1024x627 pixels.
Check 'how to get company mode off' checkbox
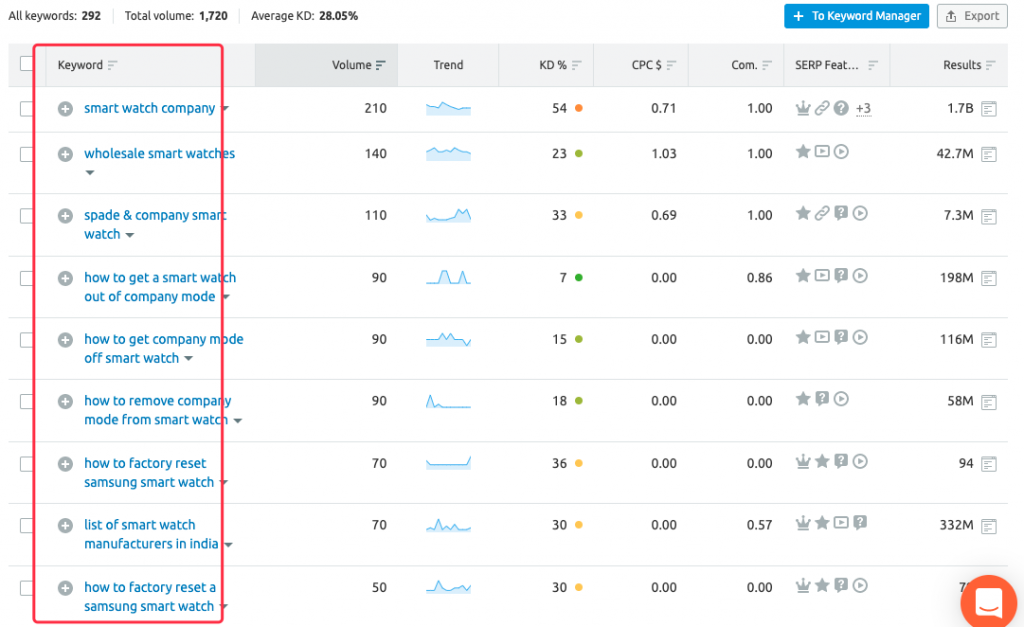click(27, 340)
